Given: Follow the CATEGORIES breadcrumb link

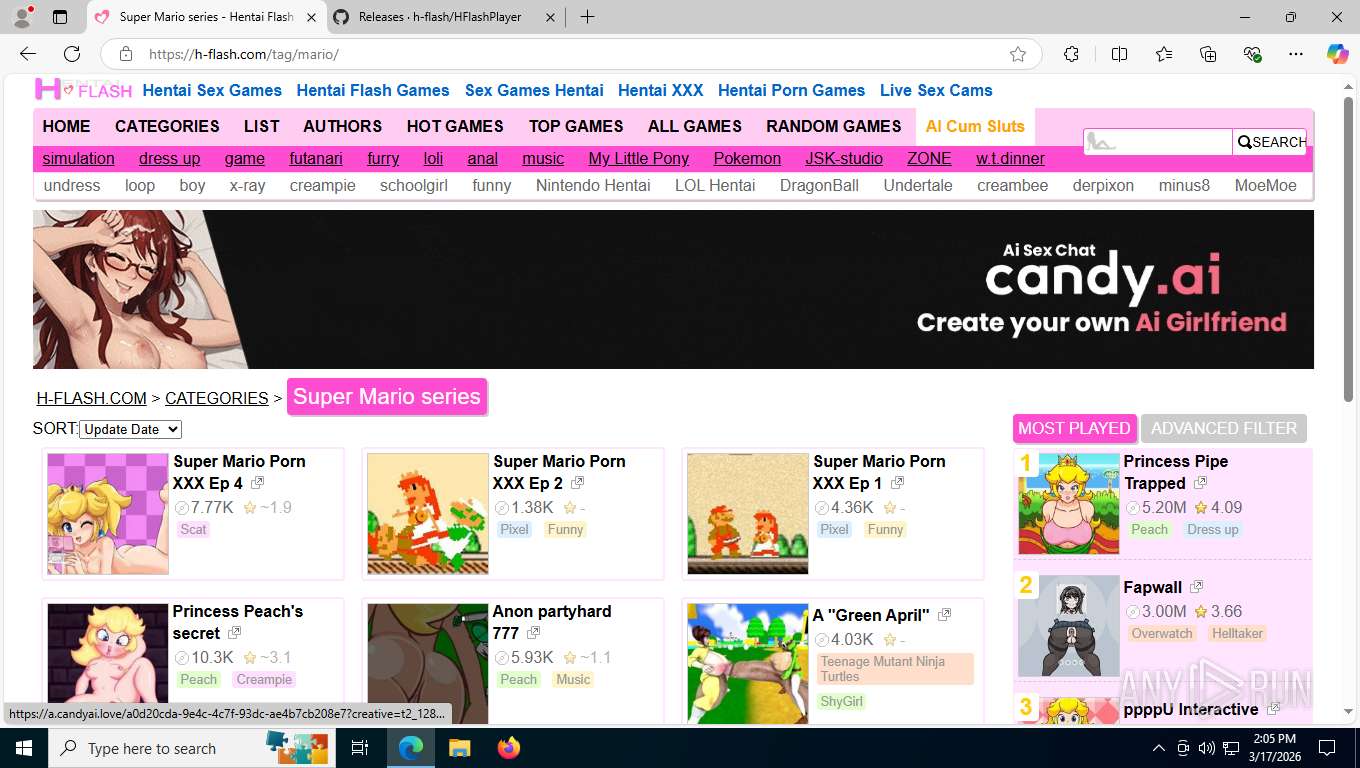Looking at the screenshot, I should coord(217,398).
